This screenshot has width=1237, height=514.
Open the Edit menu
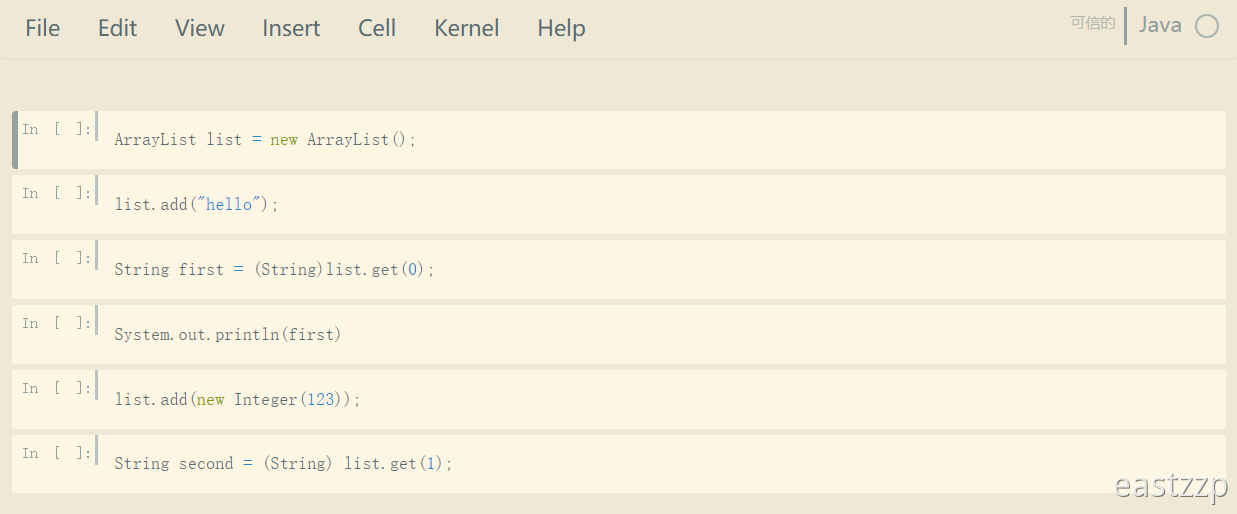click(x=117, y=28)
